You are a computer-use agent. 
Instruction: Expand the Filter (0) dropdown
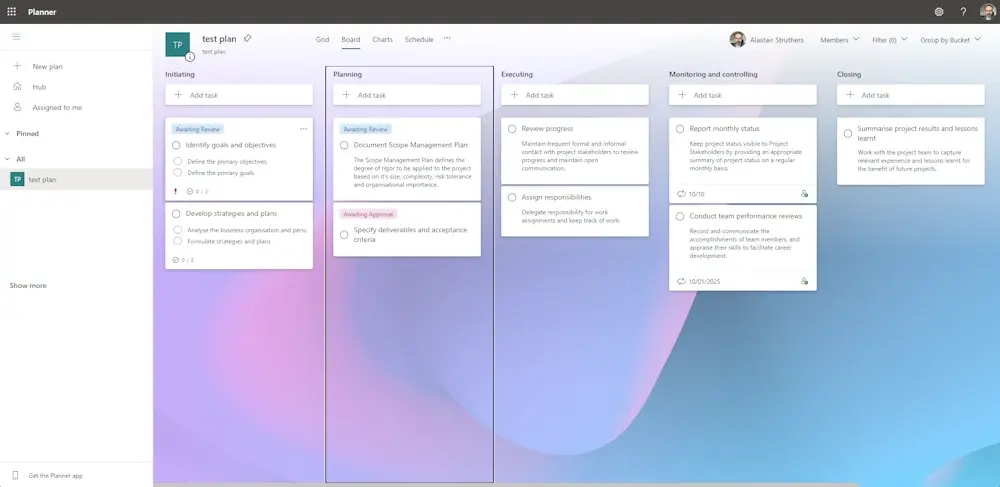[x=889, y=40]
